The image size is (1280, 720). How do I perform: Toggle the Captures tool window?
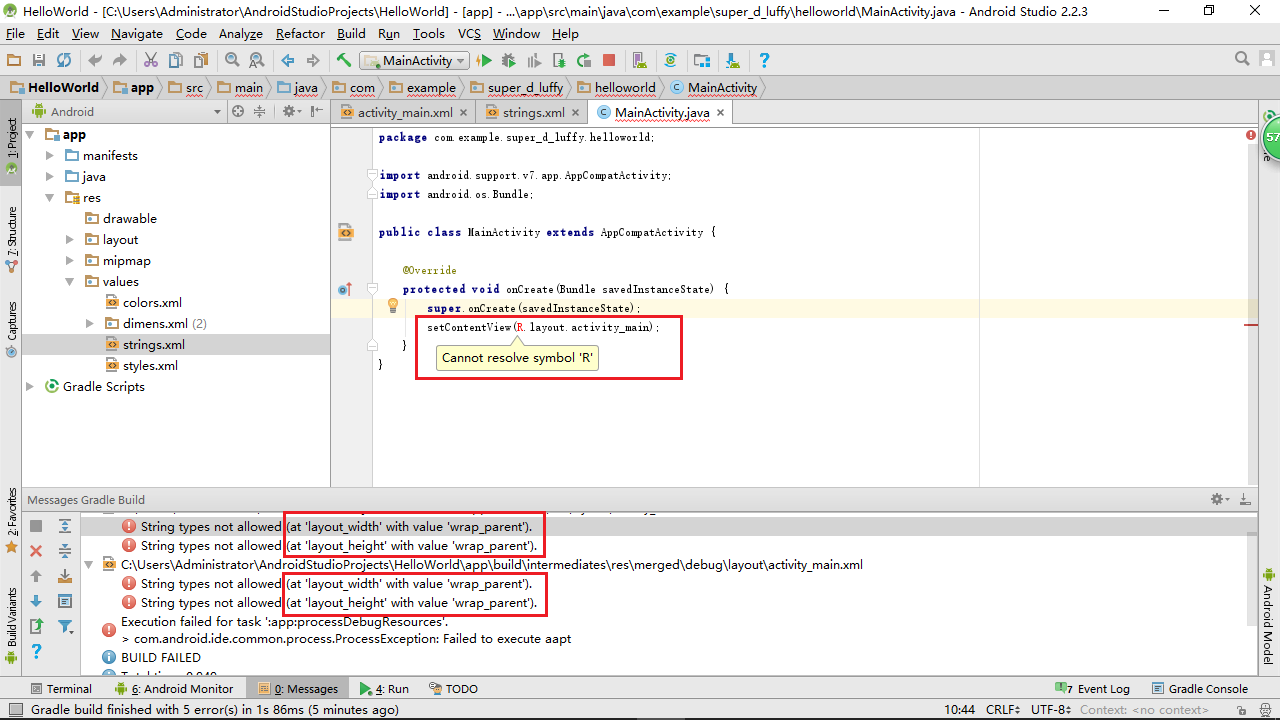click(x=11, y=329)
